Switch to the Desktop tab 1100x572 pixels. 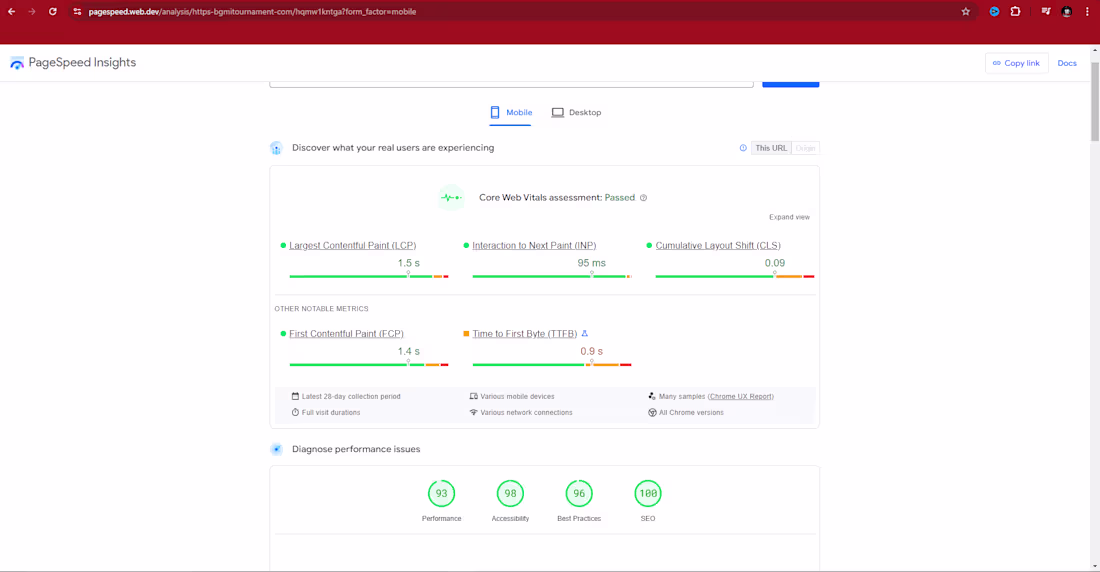pos(577,112)
